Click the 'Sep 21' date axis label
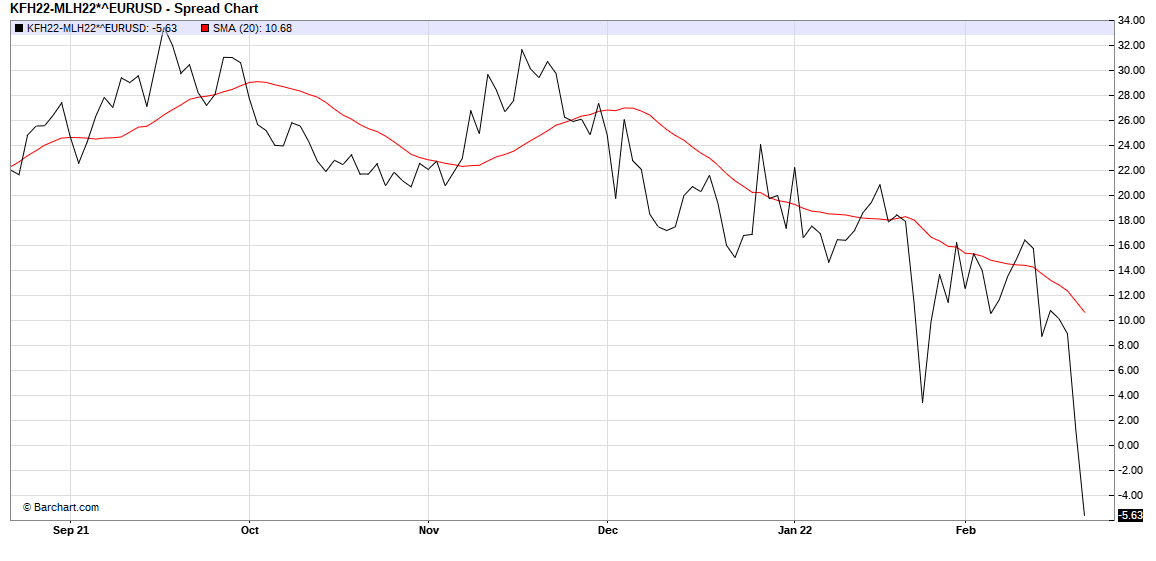The image size is (1156, 561). pyautogui.click(x=72, y=530)
